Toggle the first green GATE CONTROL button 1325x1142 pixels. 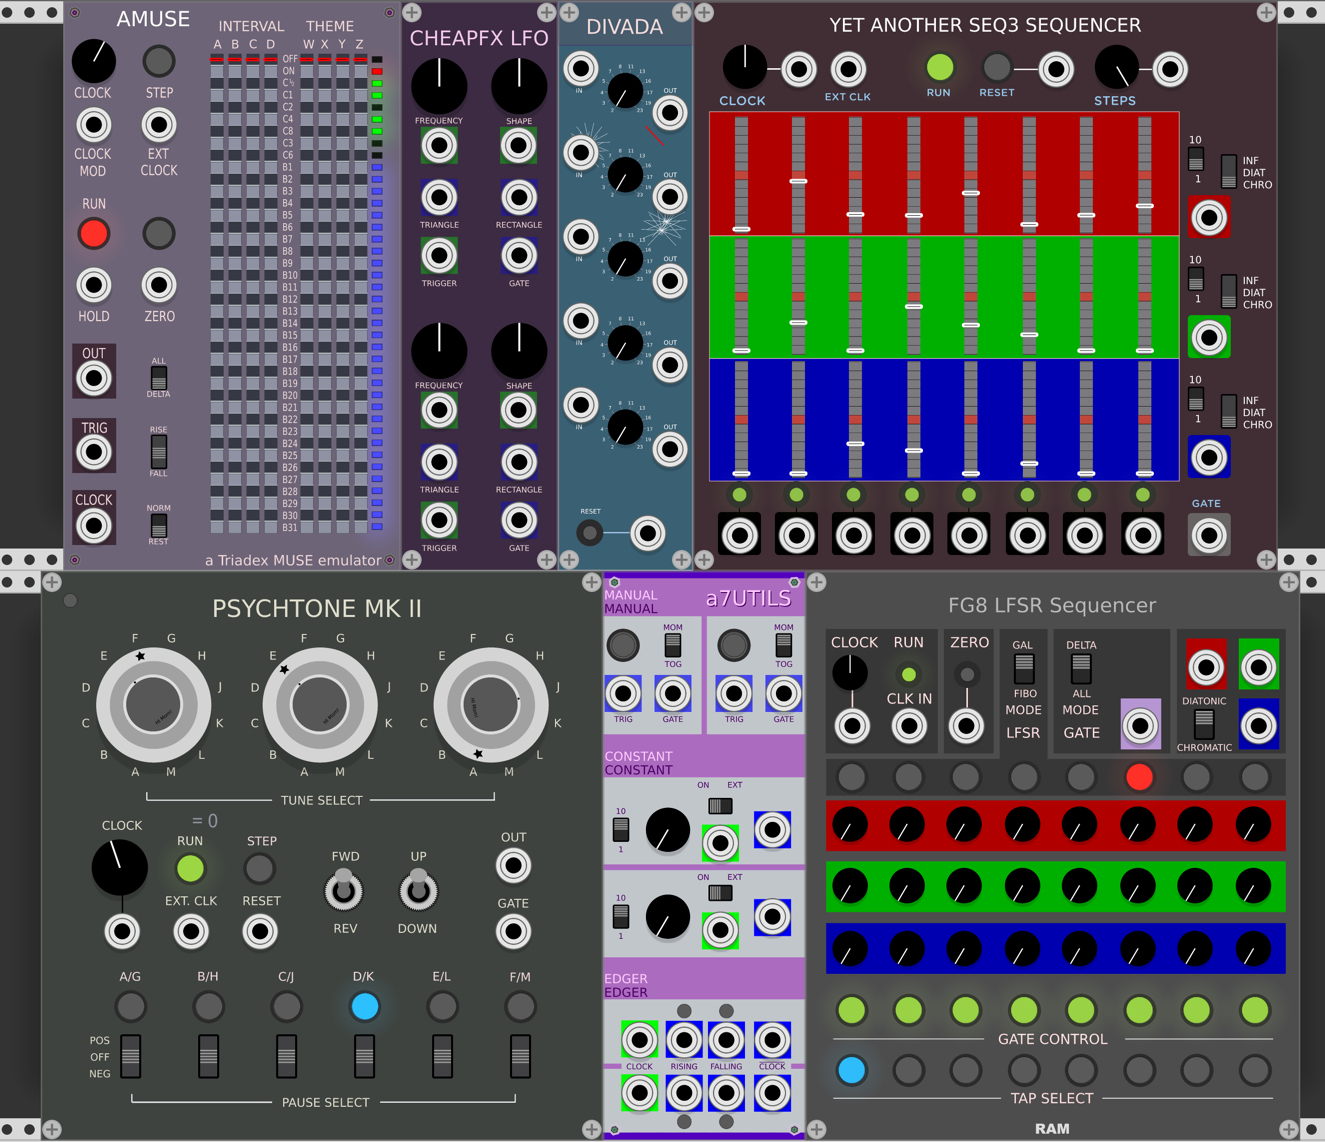851,1010
